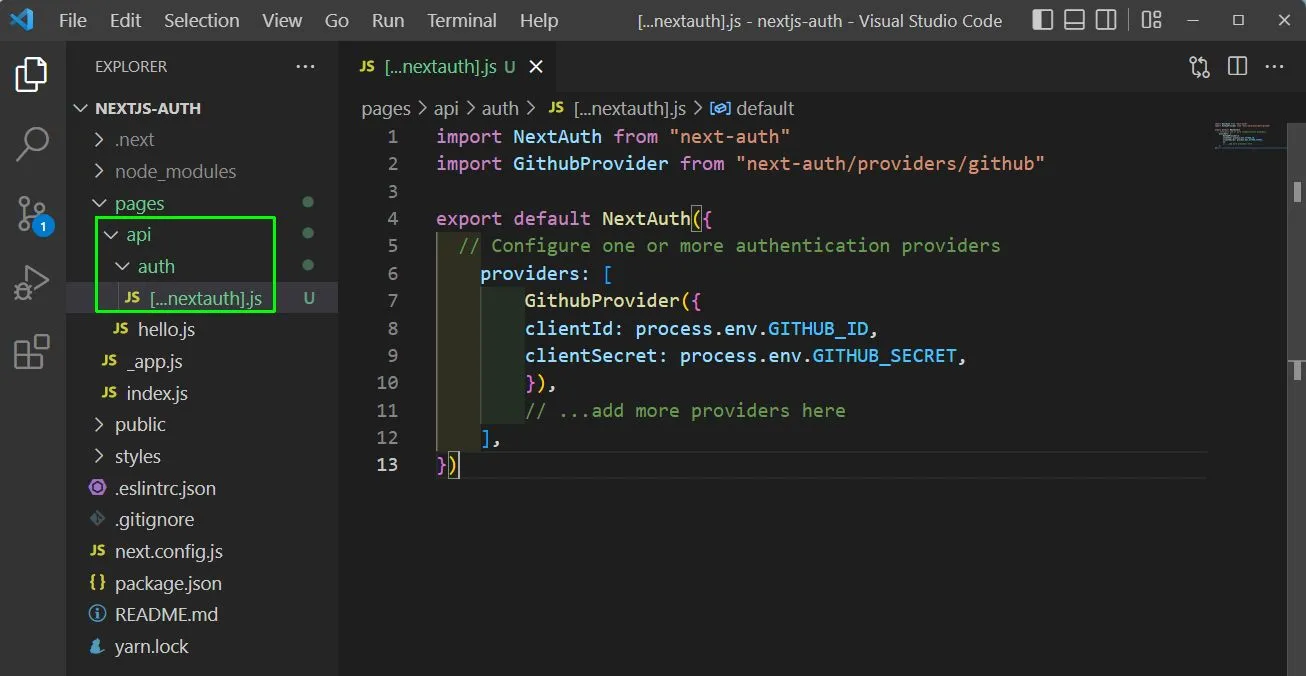Open the View menu
This screenshot has width=1306, height=676.
pyautogui.click(x=282, y=20)
